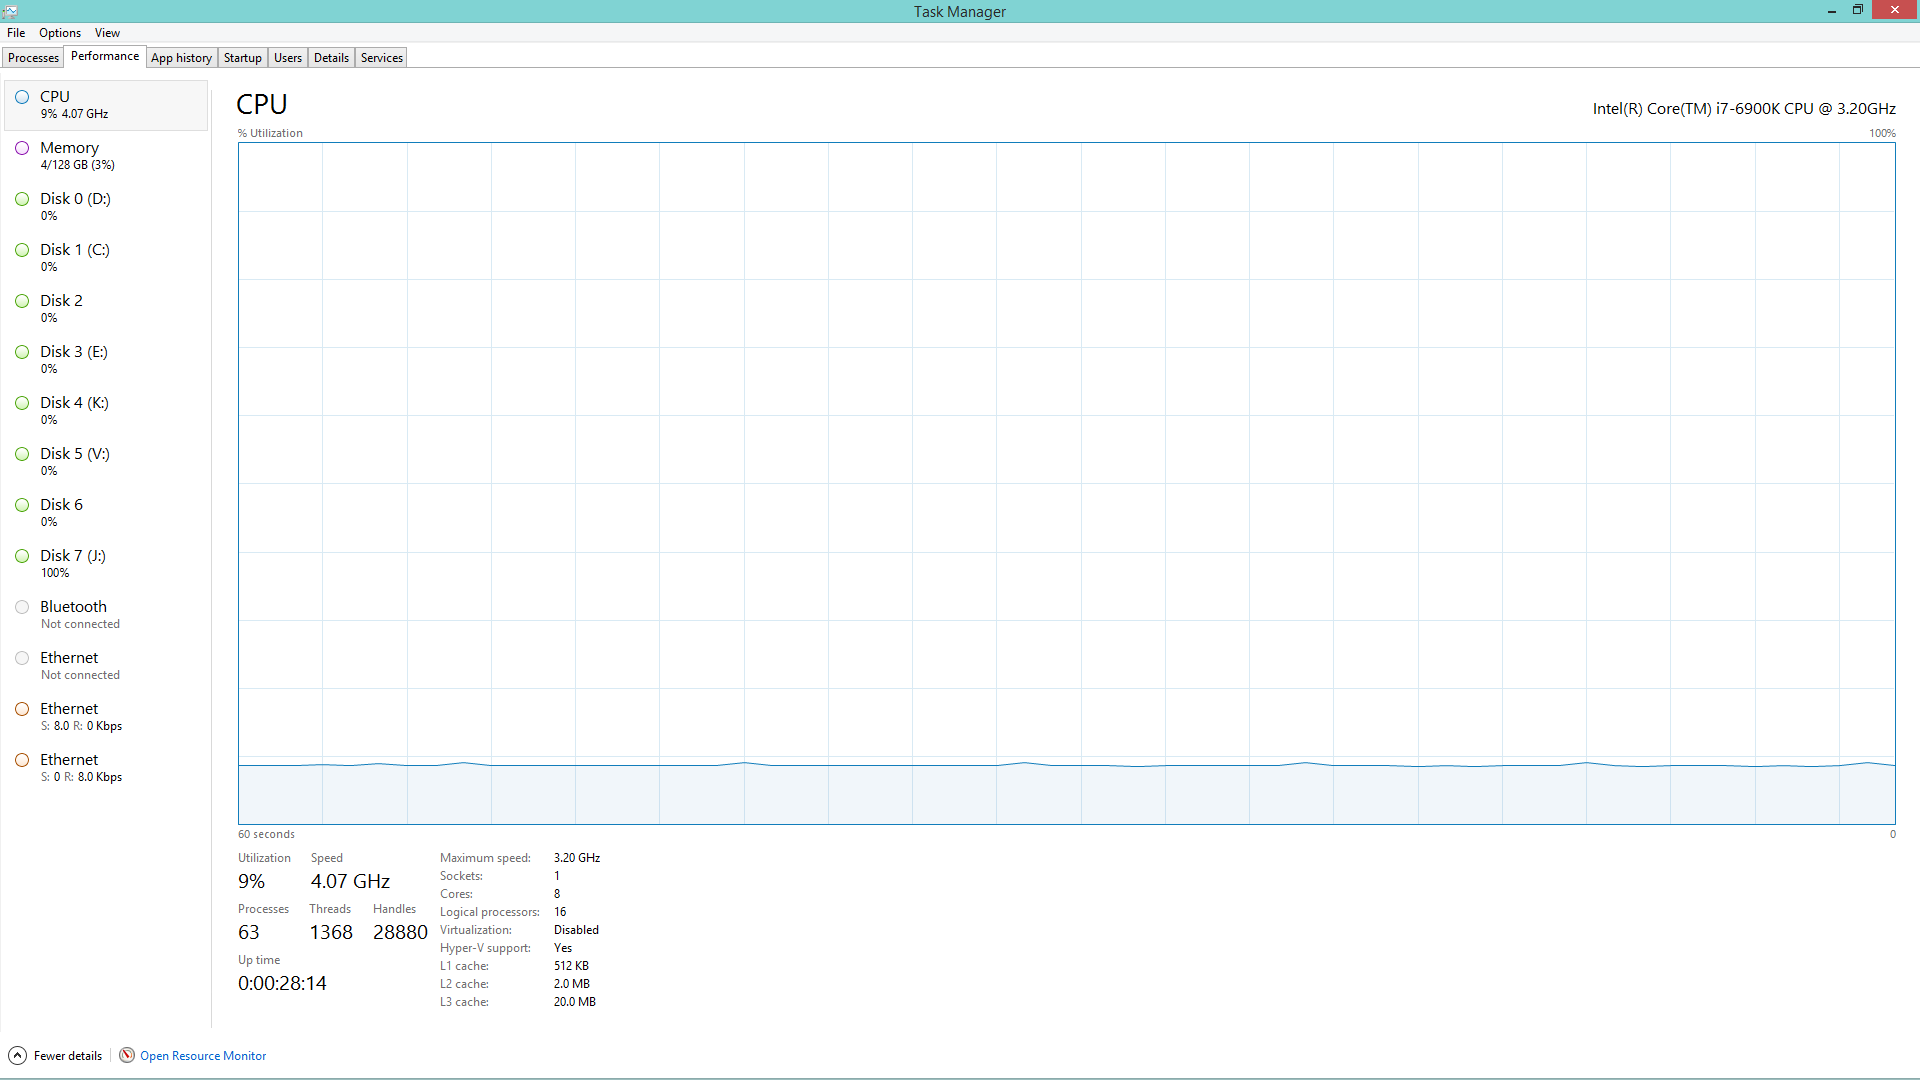1920x1080 pixels.
Task: Click the second Ethernet icon in sidebar
Action: 22,709
